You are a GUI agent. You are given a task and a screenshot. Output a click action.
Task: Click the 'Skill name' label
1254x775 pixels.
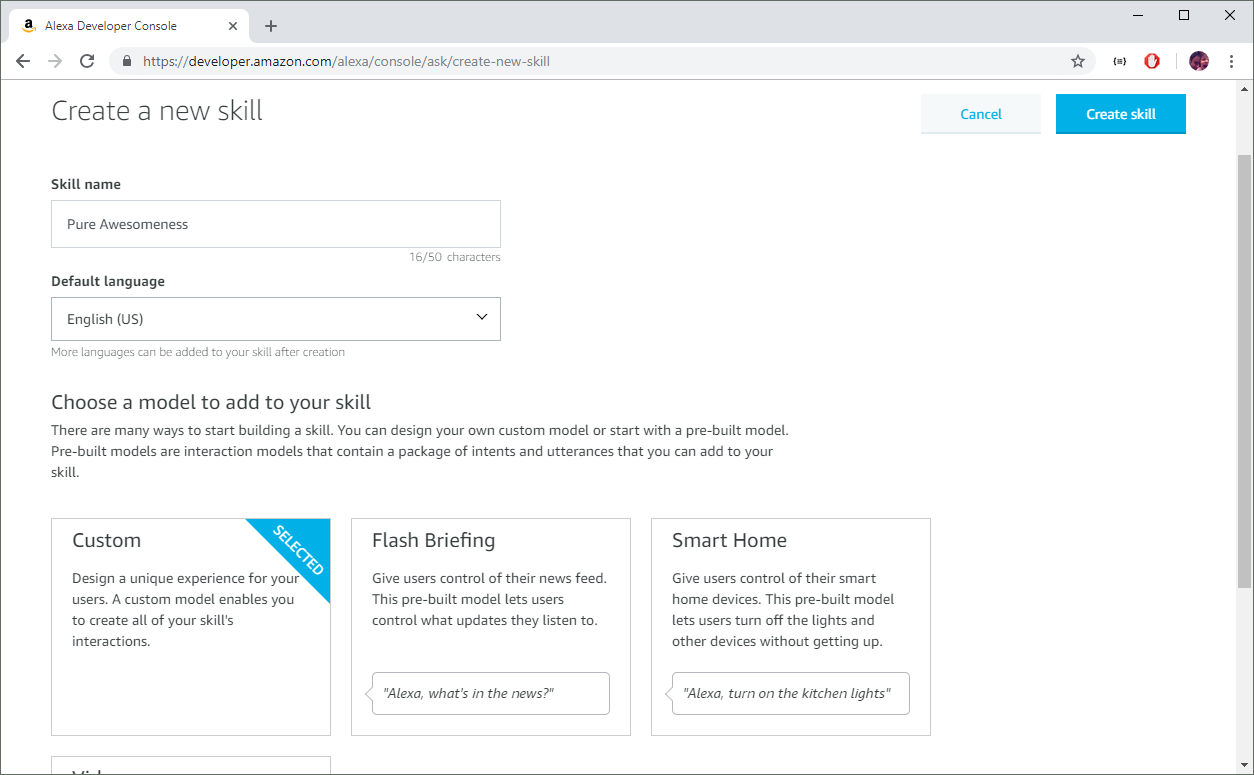click(86, 184)
